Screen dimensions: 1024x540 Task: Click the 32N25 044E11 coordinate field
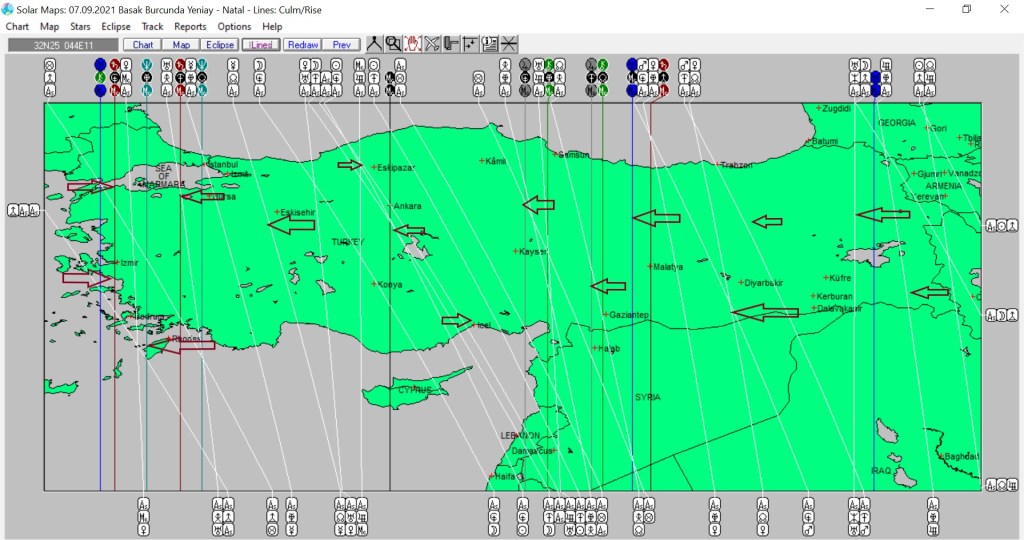coord(63,45)
